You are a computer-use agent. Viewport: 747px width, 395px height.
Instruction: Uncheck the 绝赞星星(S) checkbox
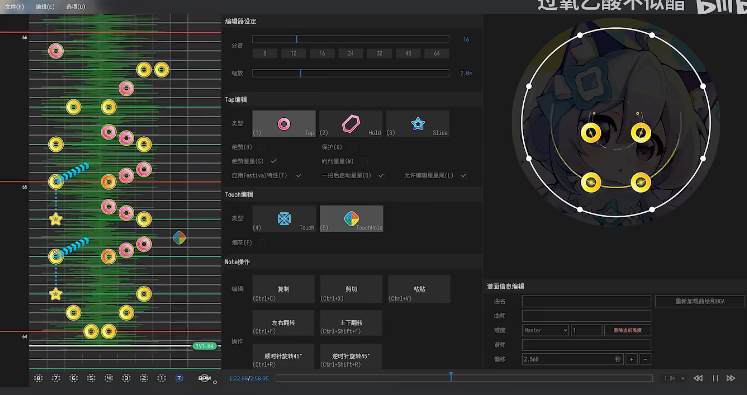click(x=273, y=162)
